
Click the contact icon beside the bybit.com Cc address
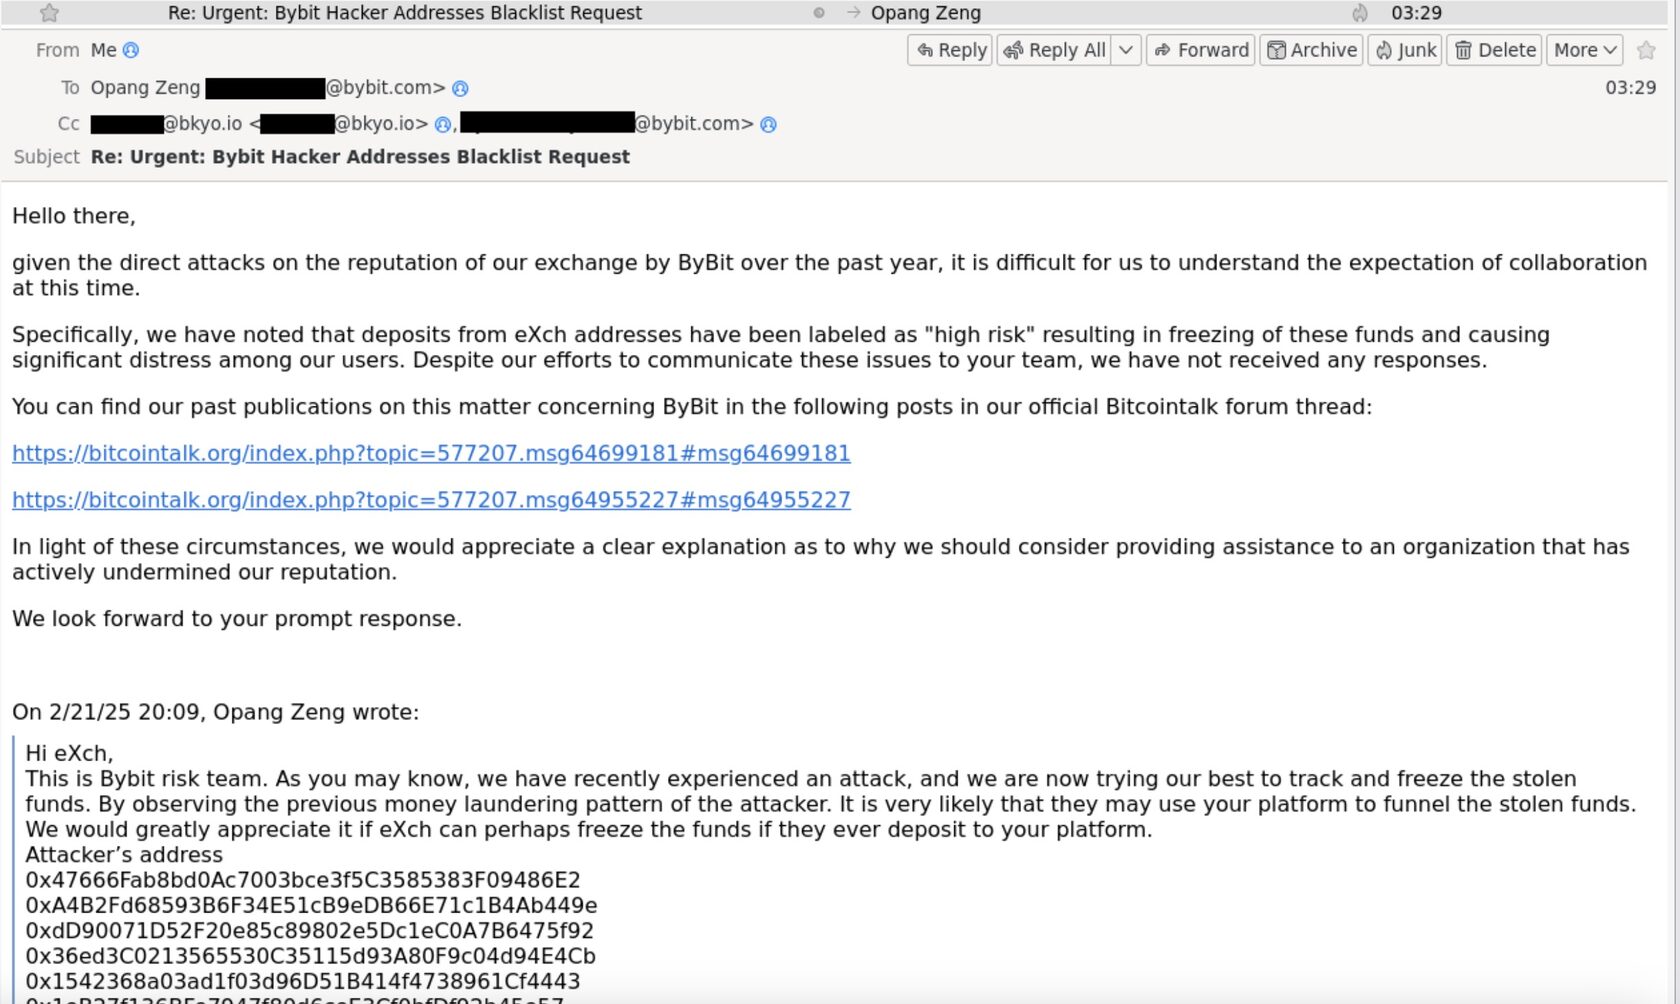coord(767,124)
